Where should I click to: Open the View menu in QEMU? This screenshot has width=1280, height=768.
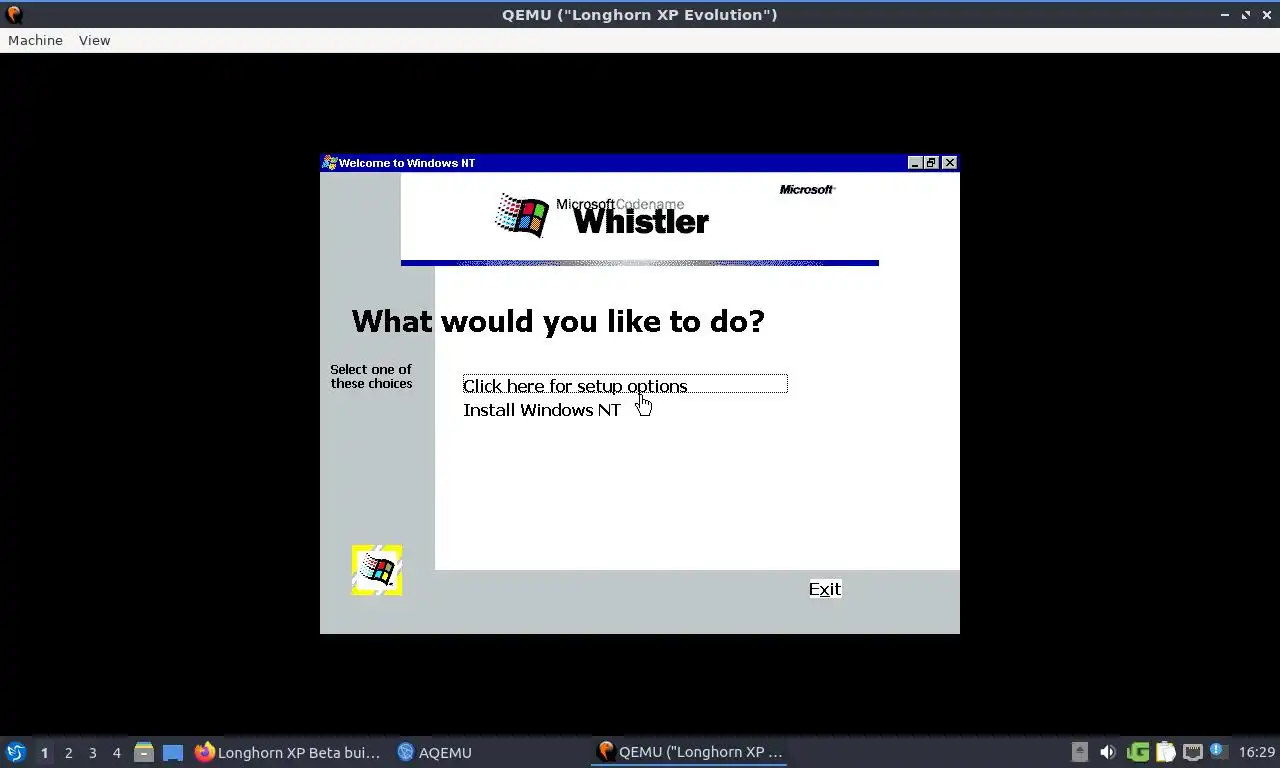[x=94, y=40]
